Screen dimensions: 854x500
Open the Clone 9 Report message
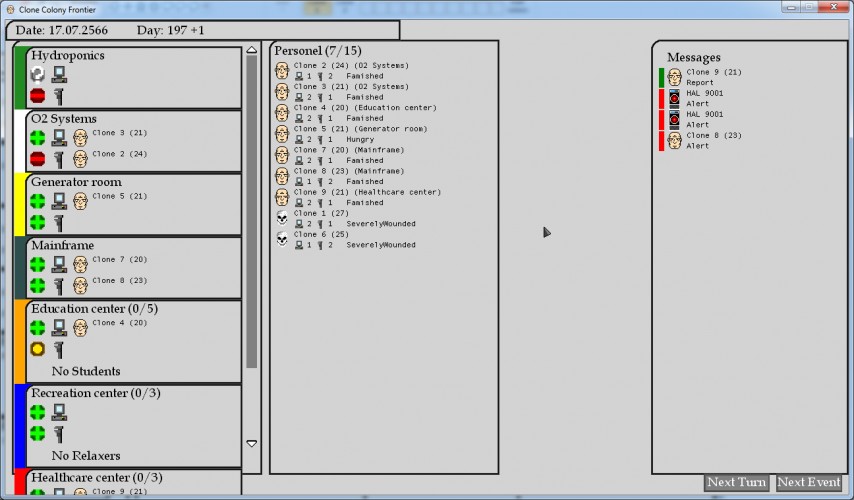pos(700,77)
